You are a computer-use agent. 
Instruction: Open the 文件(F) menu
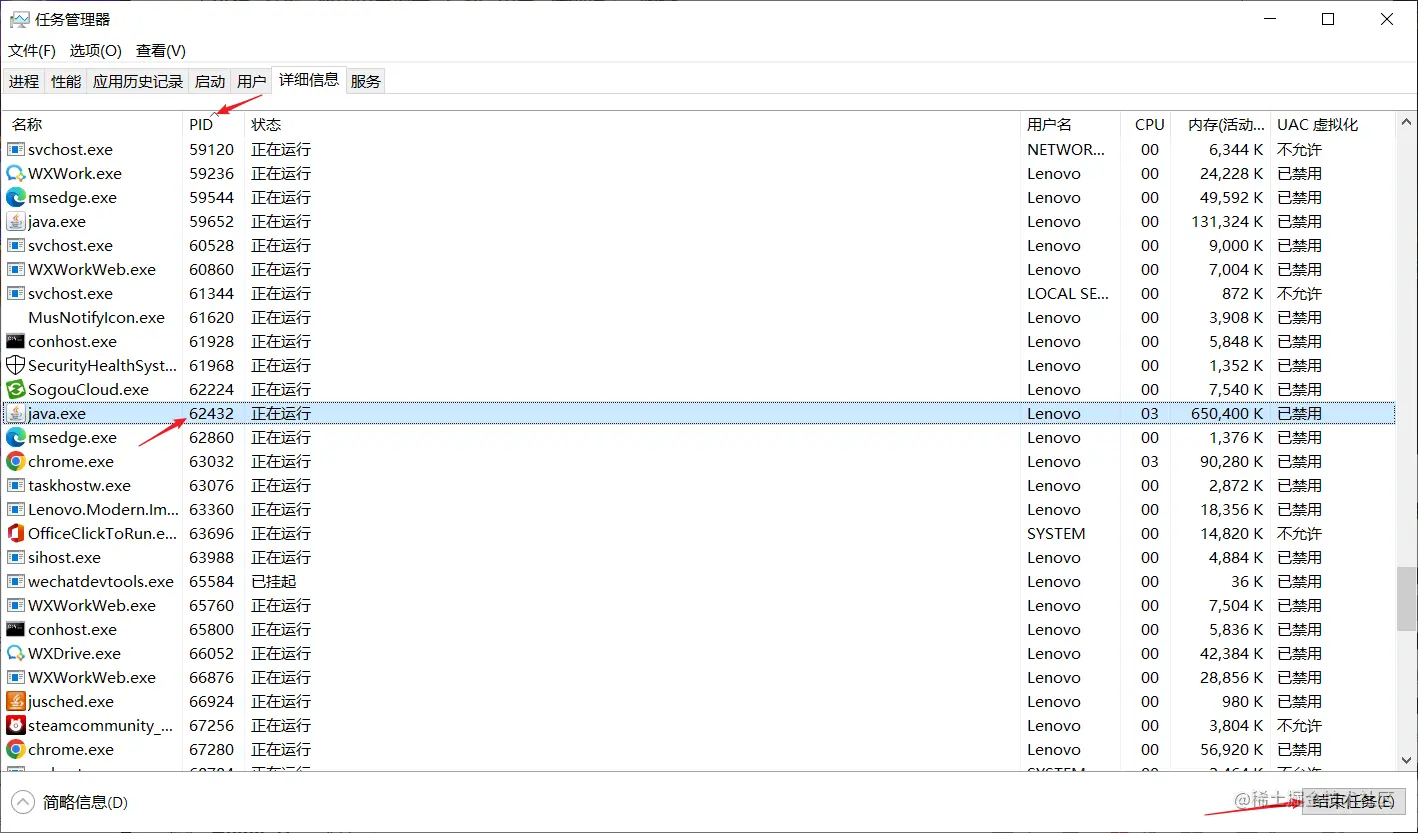pos(32,50)
